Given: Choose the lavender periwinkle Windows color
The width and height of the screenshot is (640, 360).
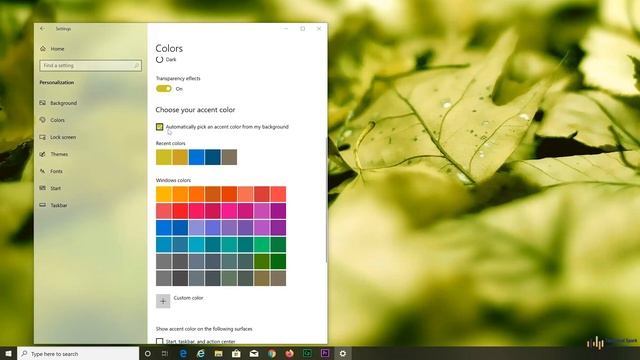Looking at the screenshot, I should point(196,228).
